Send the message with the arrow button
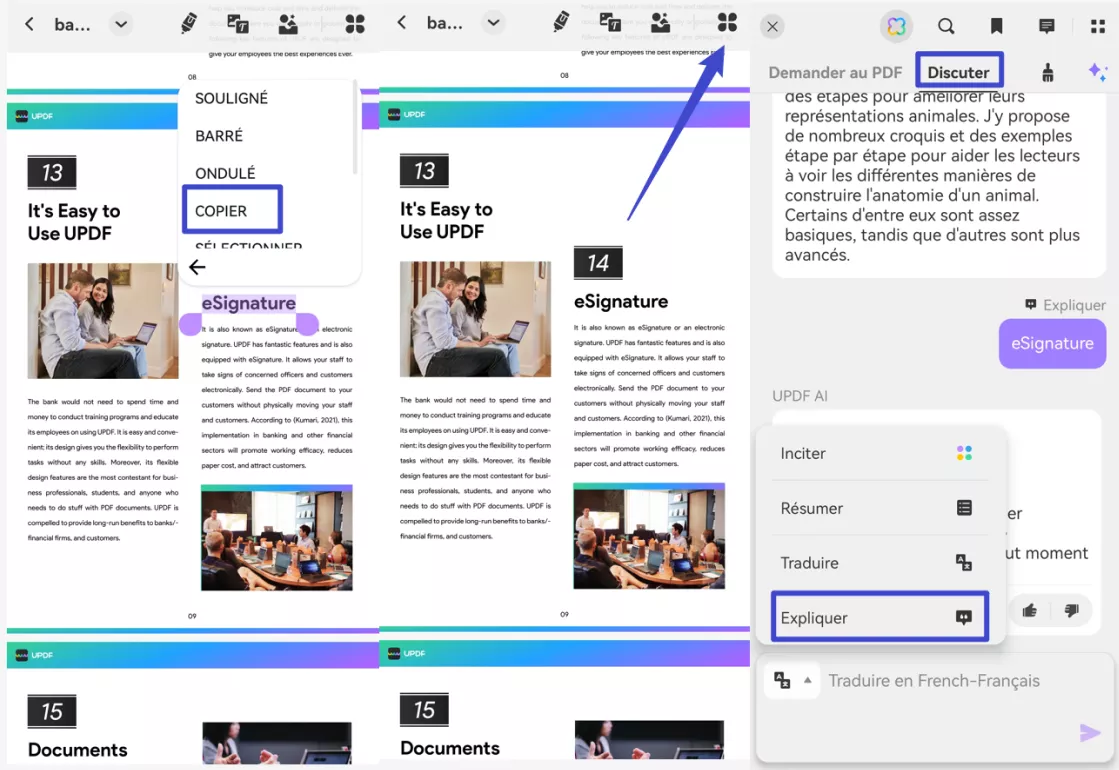The height and width of the screenshot is (770, 1119). pyautogui.click(x=1089, y=732)
